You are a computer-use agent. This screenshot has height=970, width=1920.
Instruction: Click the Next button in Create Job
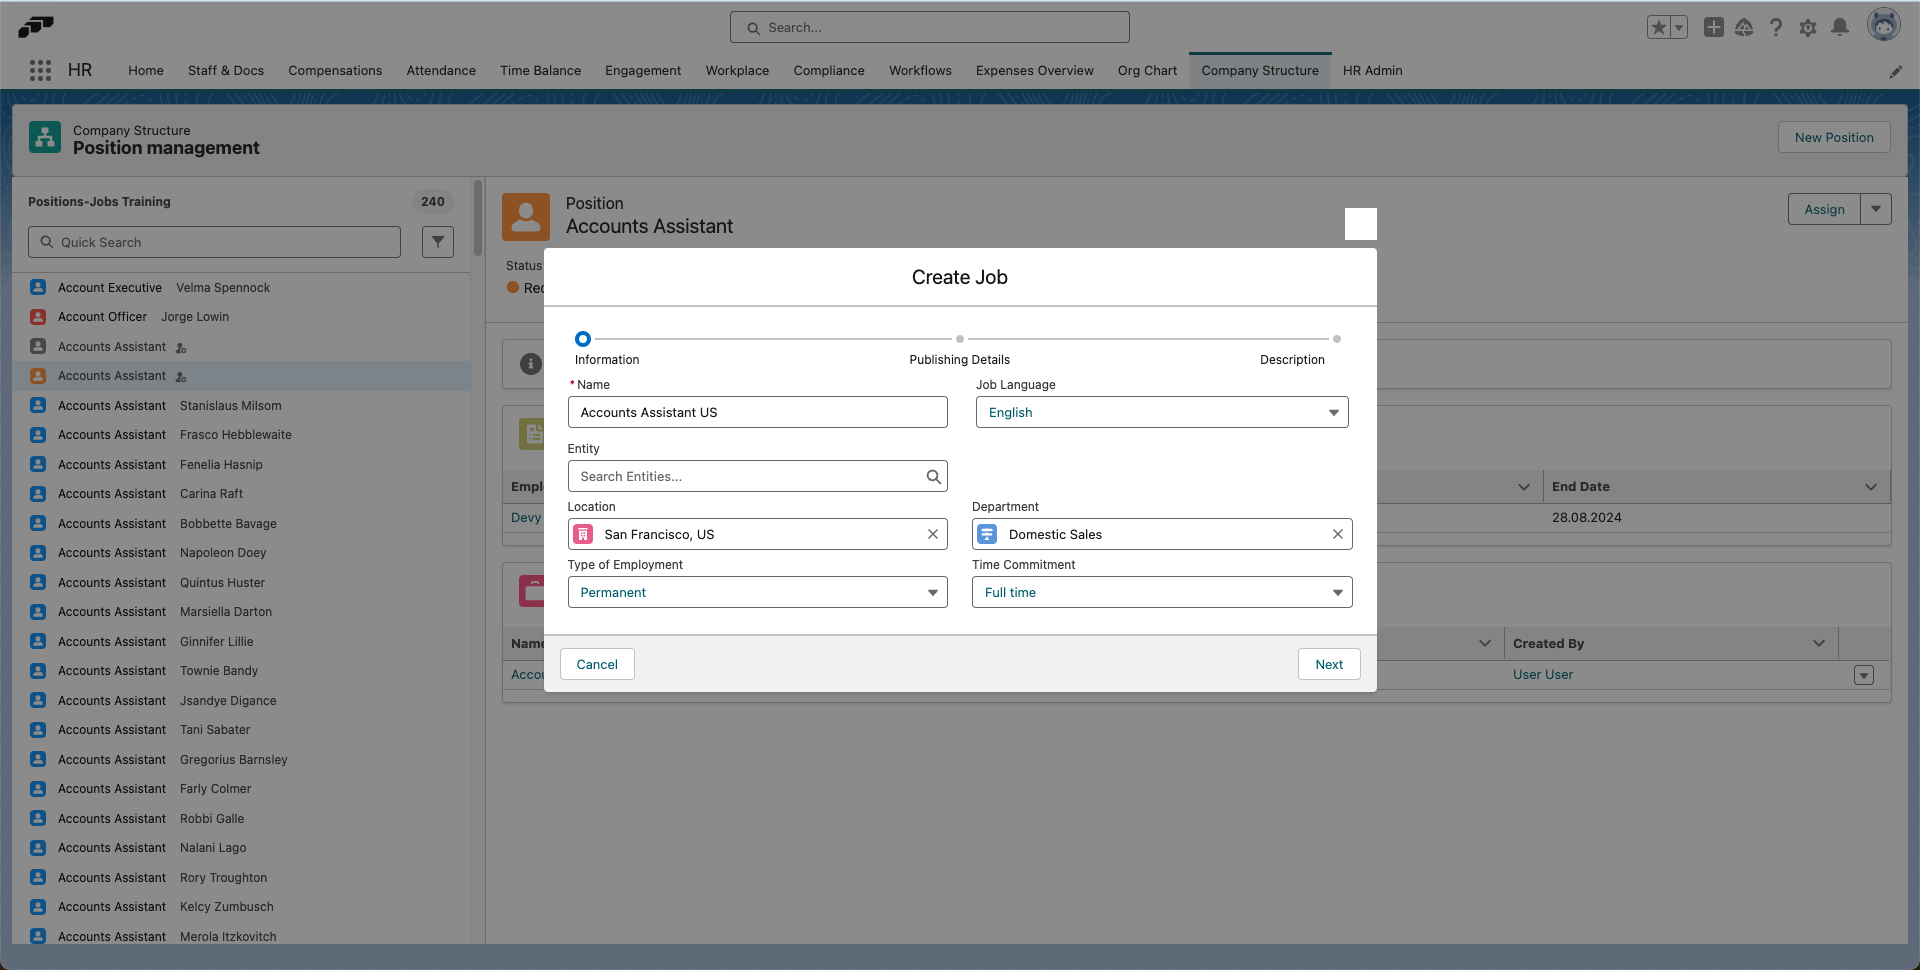[x=1328, y=663]
